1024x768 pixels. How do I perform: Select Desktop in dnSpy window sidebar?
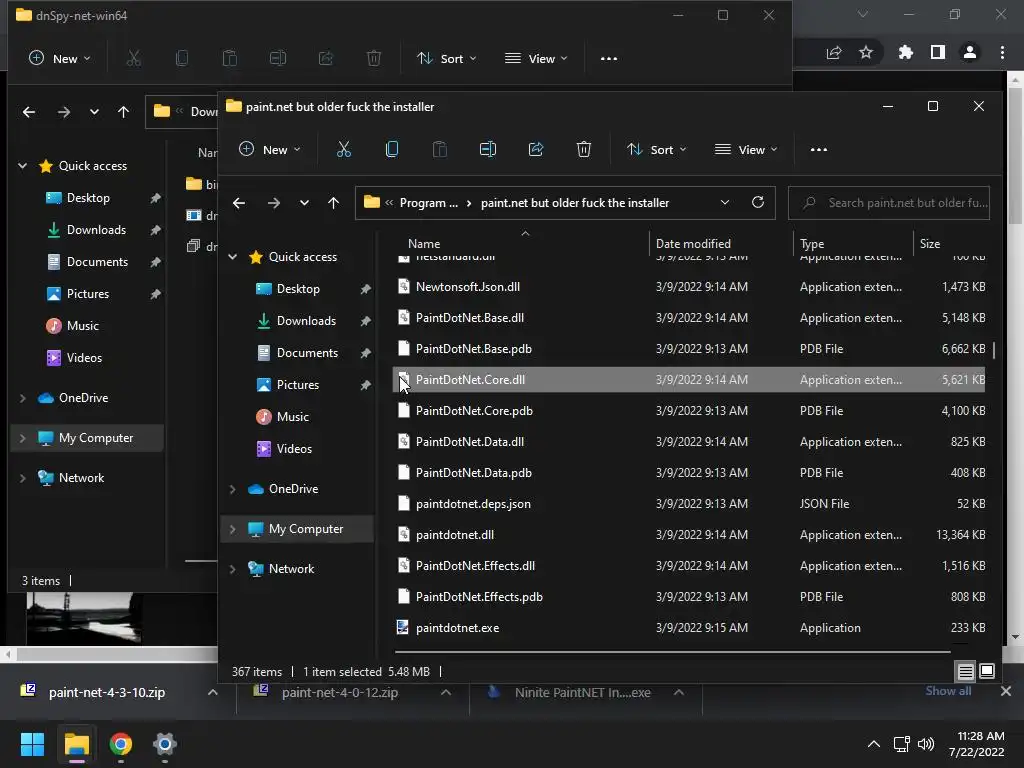click(88, 198)
